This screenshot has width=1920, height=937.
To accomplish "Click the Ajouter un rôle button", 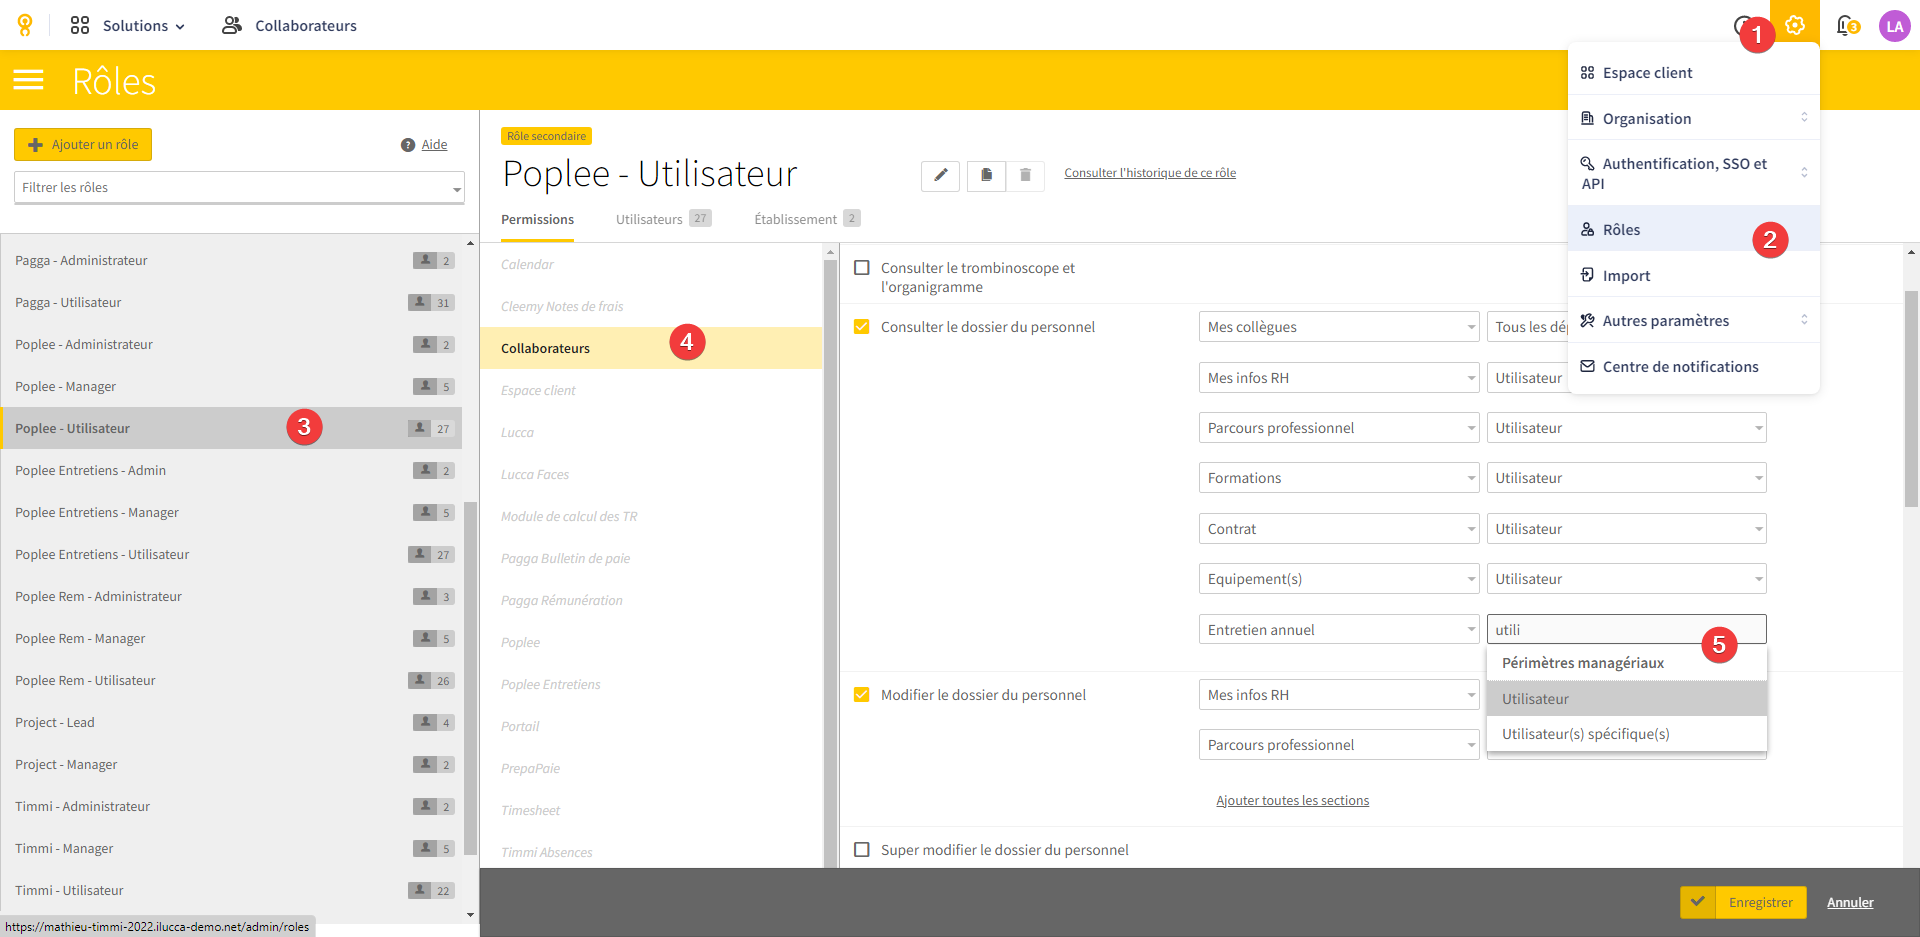I will 83,144.
